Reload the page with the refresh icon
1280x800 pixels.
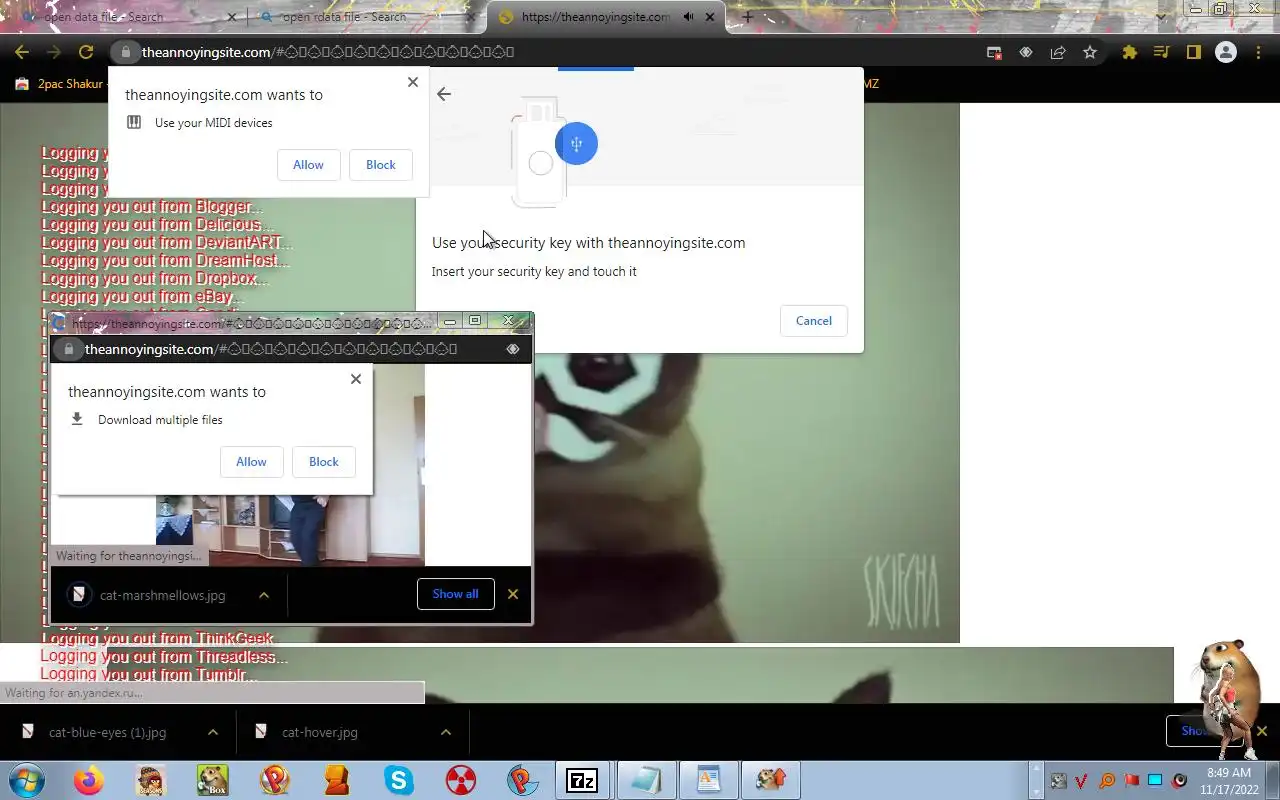coord(86,52)
